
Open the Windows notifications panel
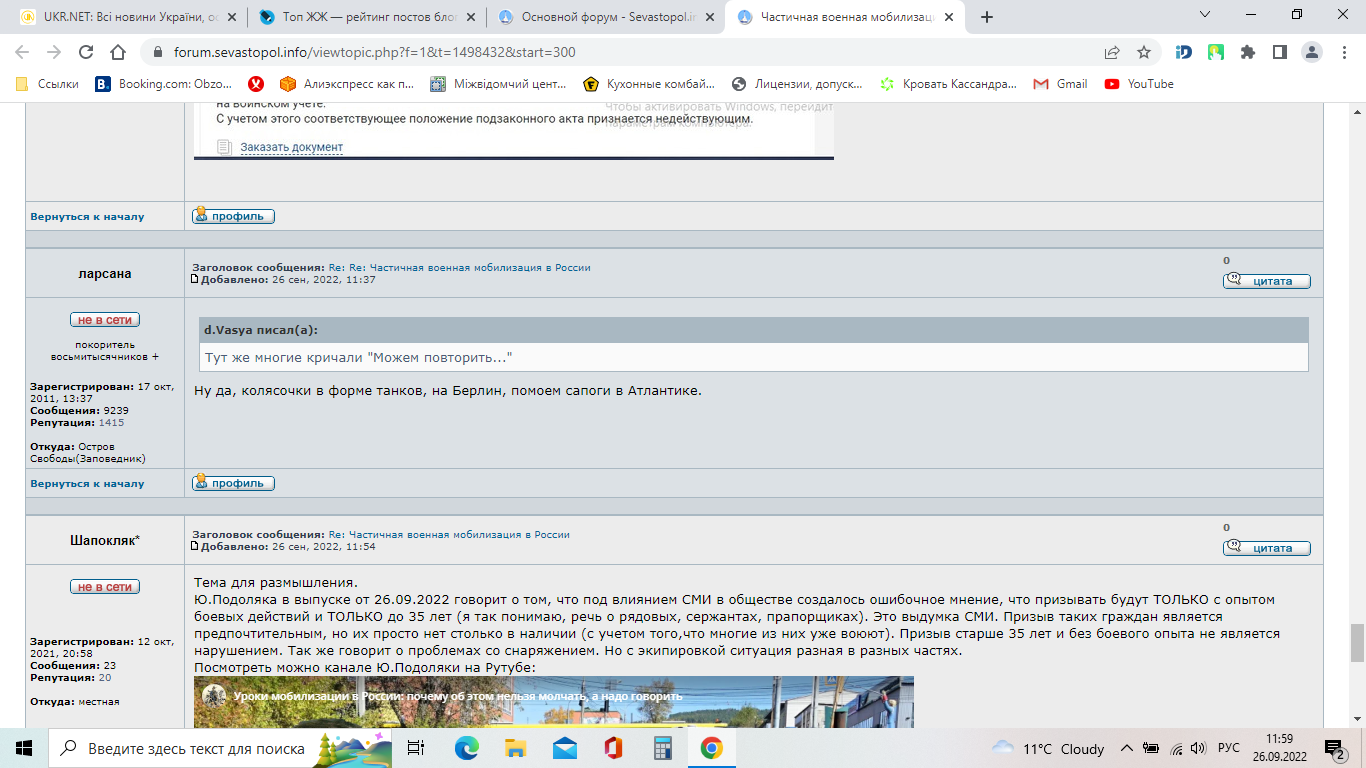[1334, 748]
